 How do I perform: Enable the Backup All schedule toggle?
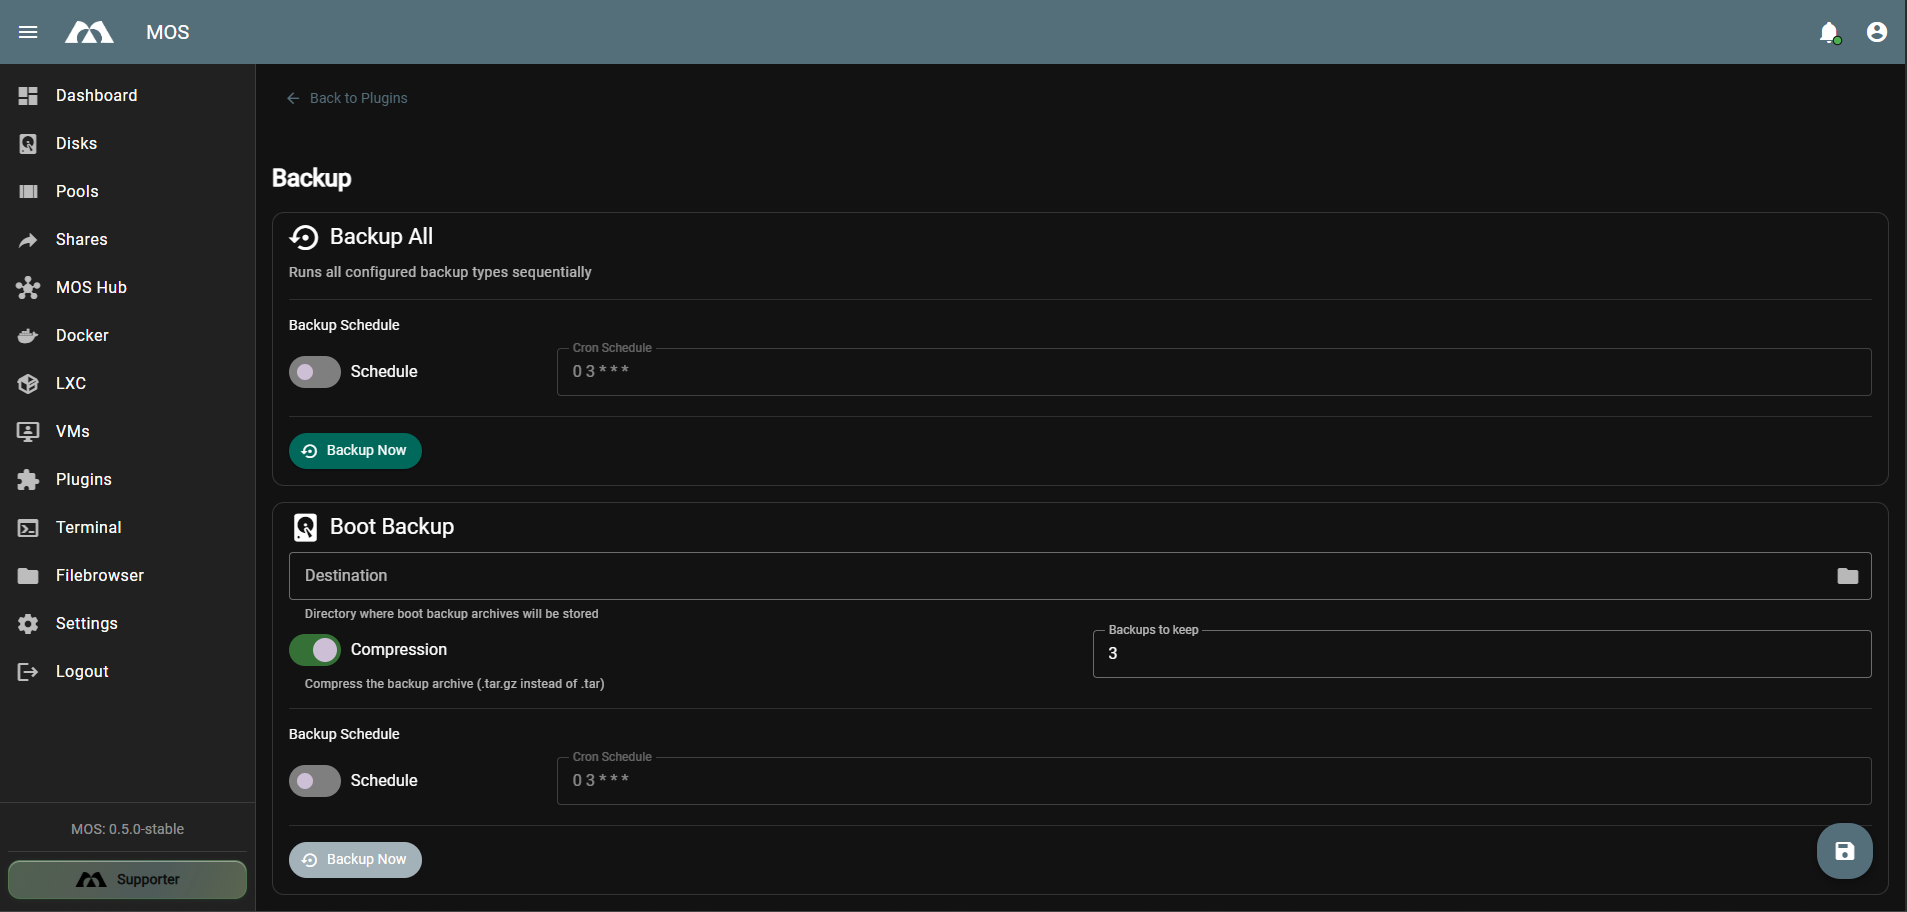pyautogui.click(x=315, y=372)
